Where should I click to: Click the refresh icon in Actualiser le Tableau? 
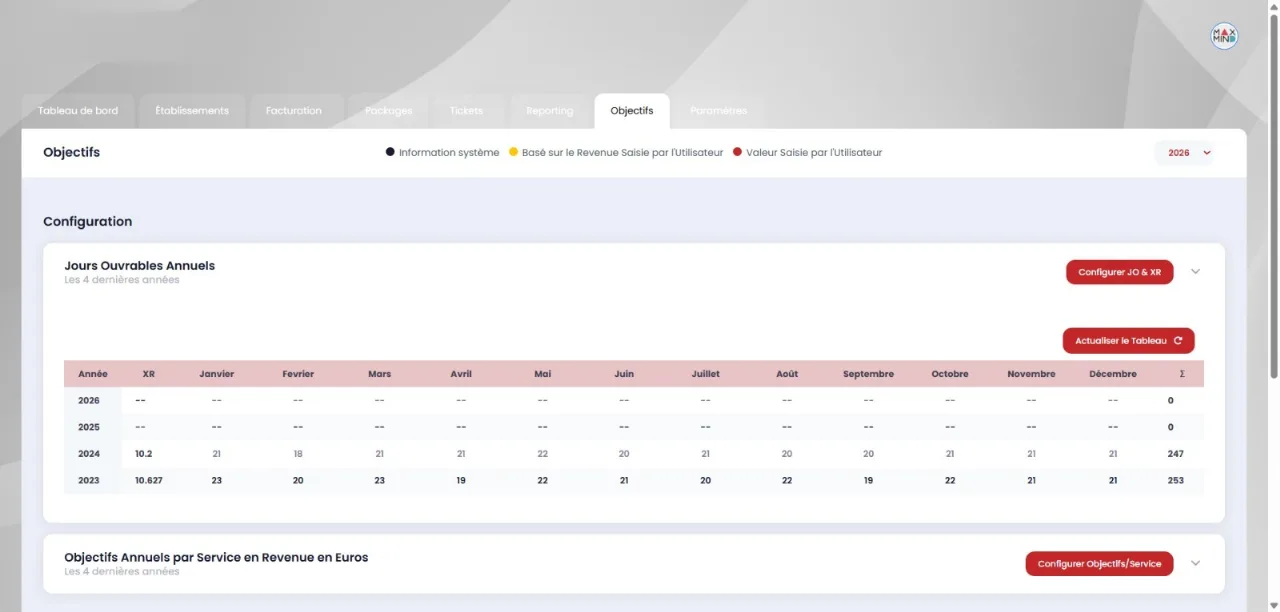click(1178, 341)
